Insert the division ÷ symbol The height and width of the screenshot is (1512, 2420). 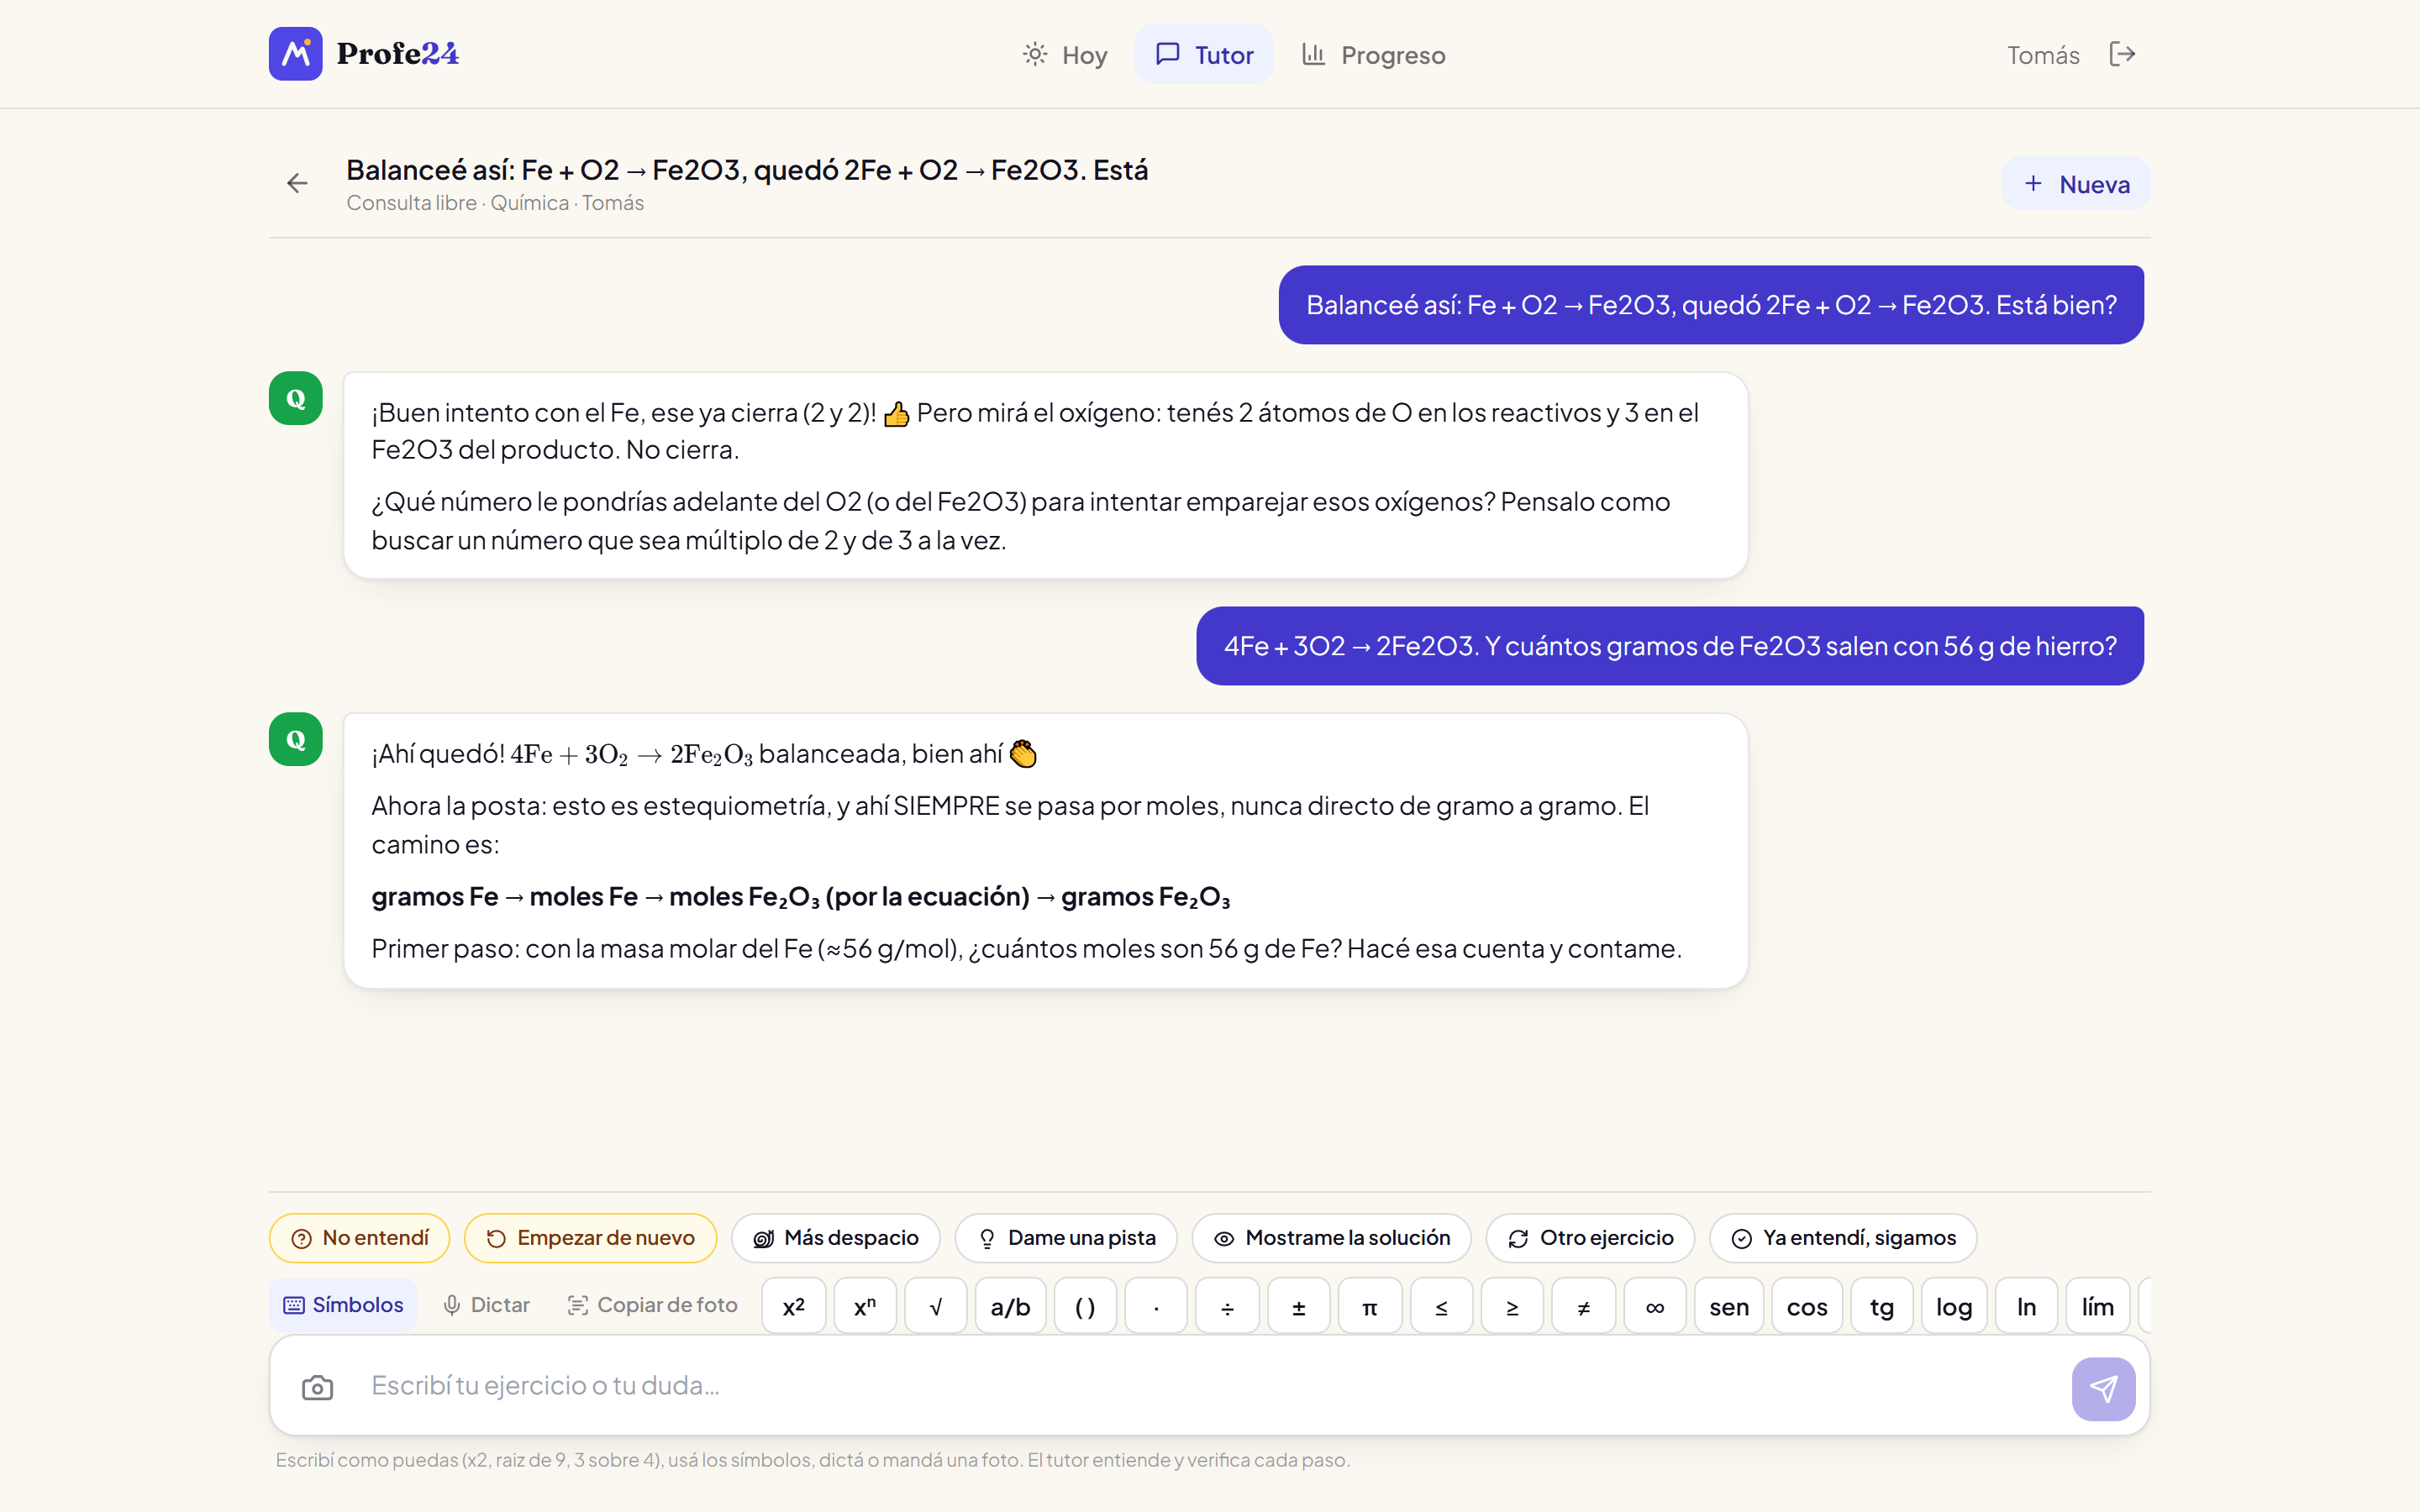(x=1227, y=1306)
